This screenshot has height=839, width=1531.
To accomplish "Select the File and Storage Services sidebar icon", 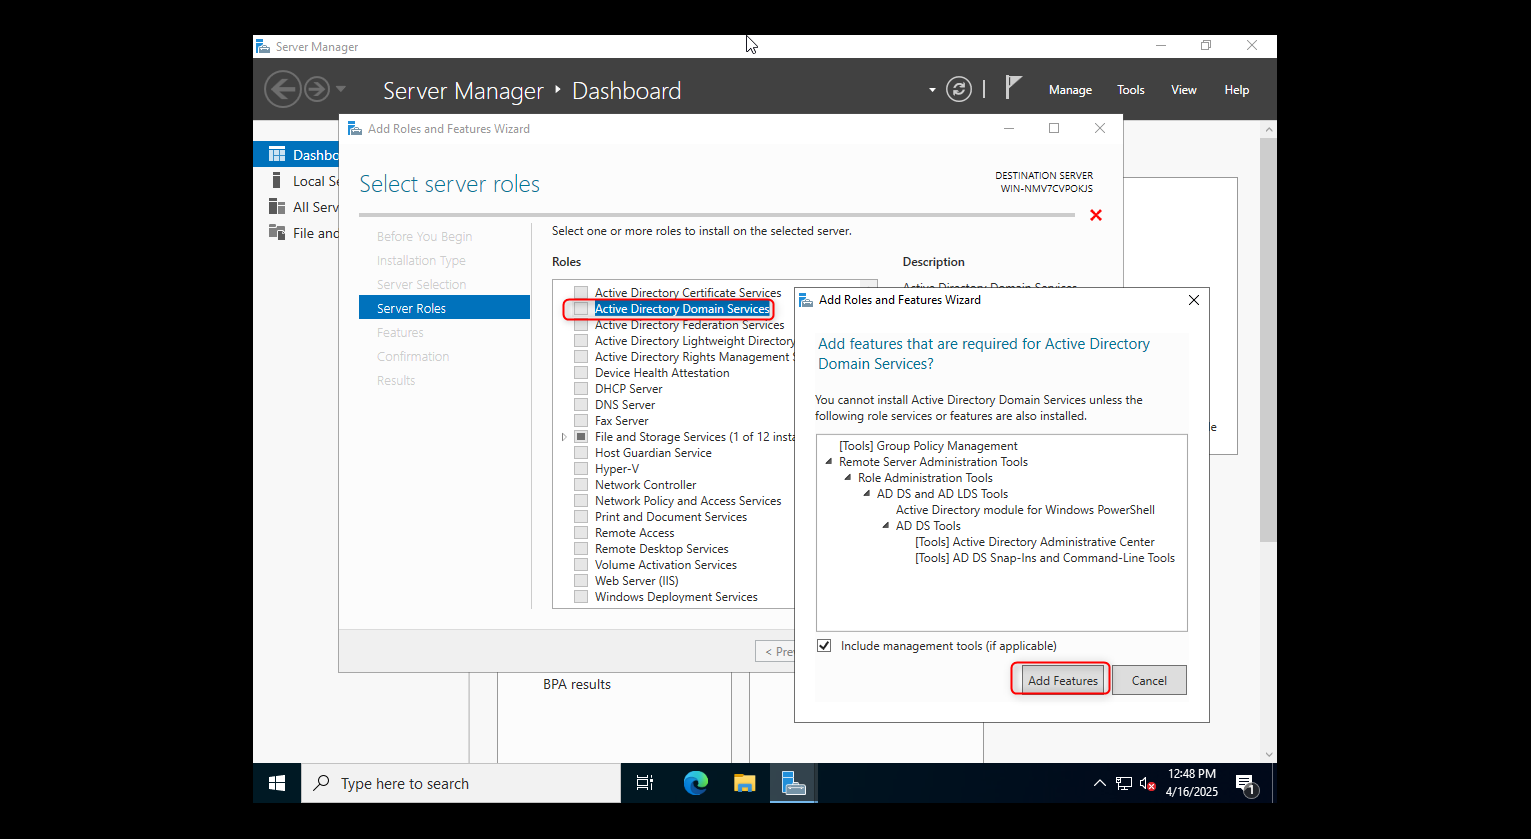I will [x=277, y=233].
